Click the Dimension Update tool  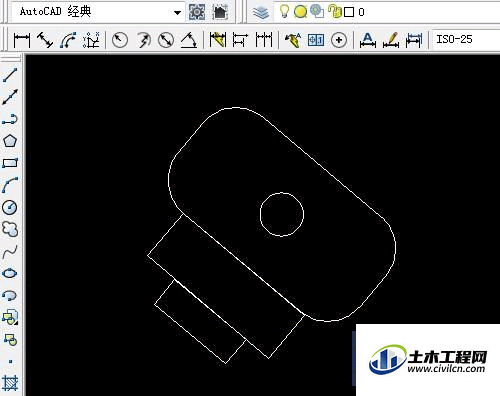pos(414,40)
